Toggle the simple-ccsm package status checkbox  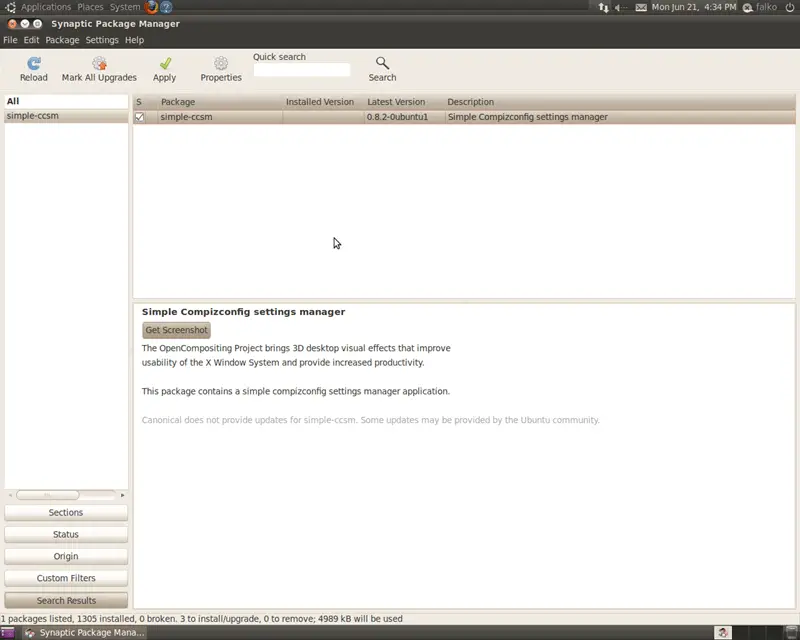pyautogui.click(x=139, y=117)
